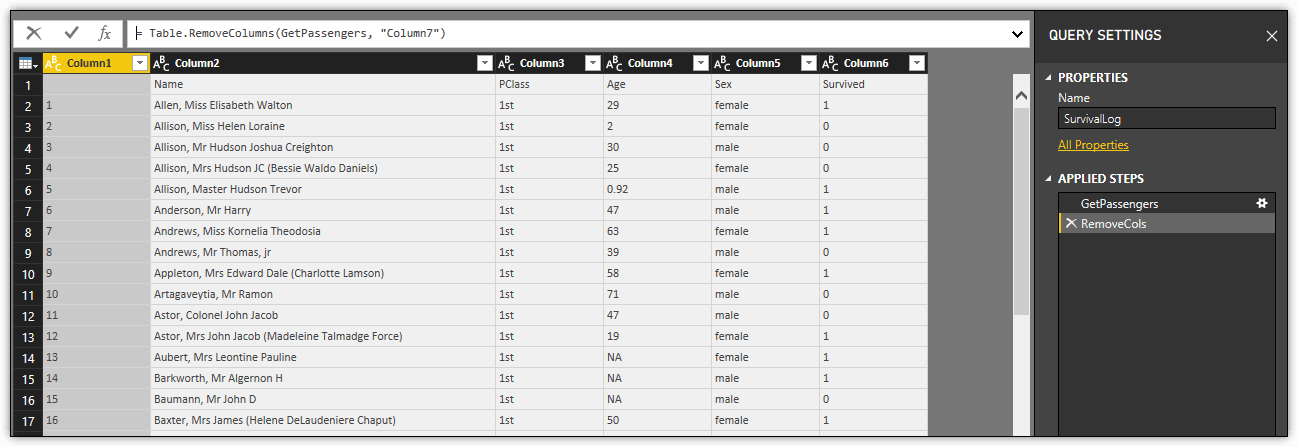Open Column1 filter dropdown
This screenshot has height=447, width=1298.
click(x=139, y=63)
